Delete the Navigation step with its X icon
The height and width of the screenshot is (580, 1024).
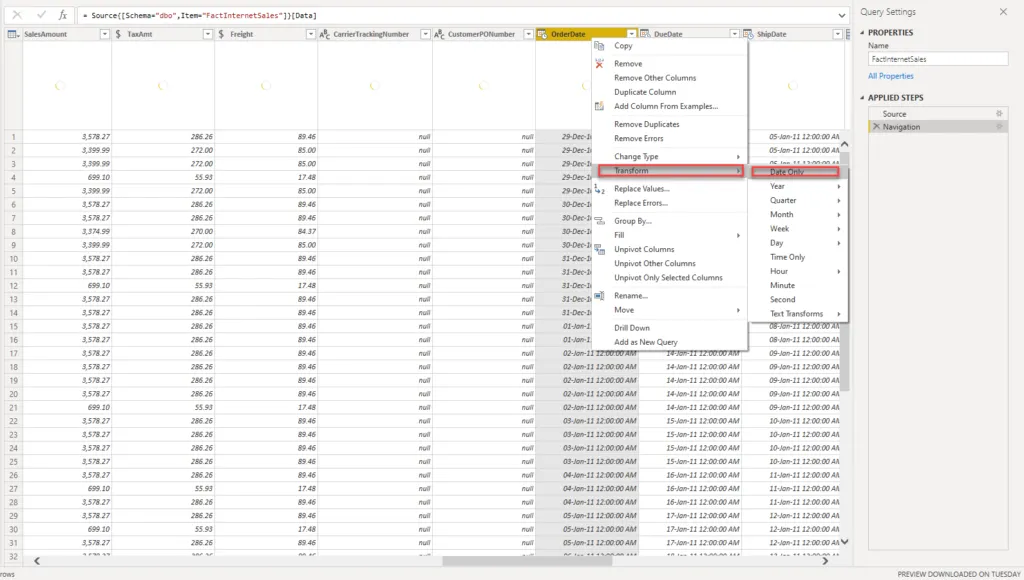coord(876,127)
